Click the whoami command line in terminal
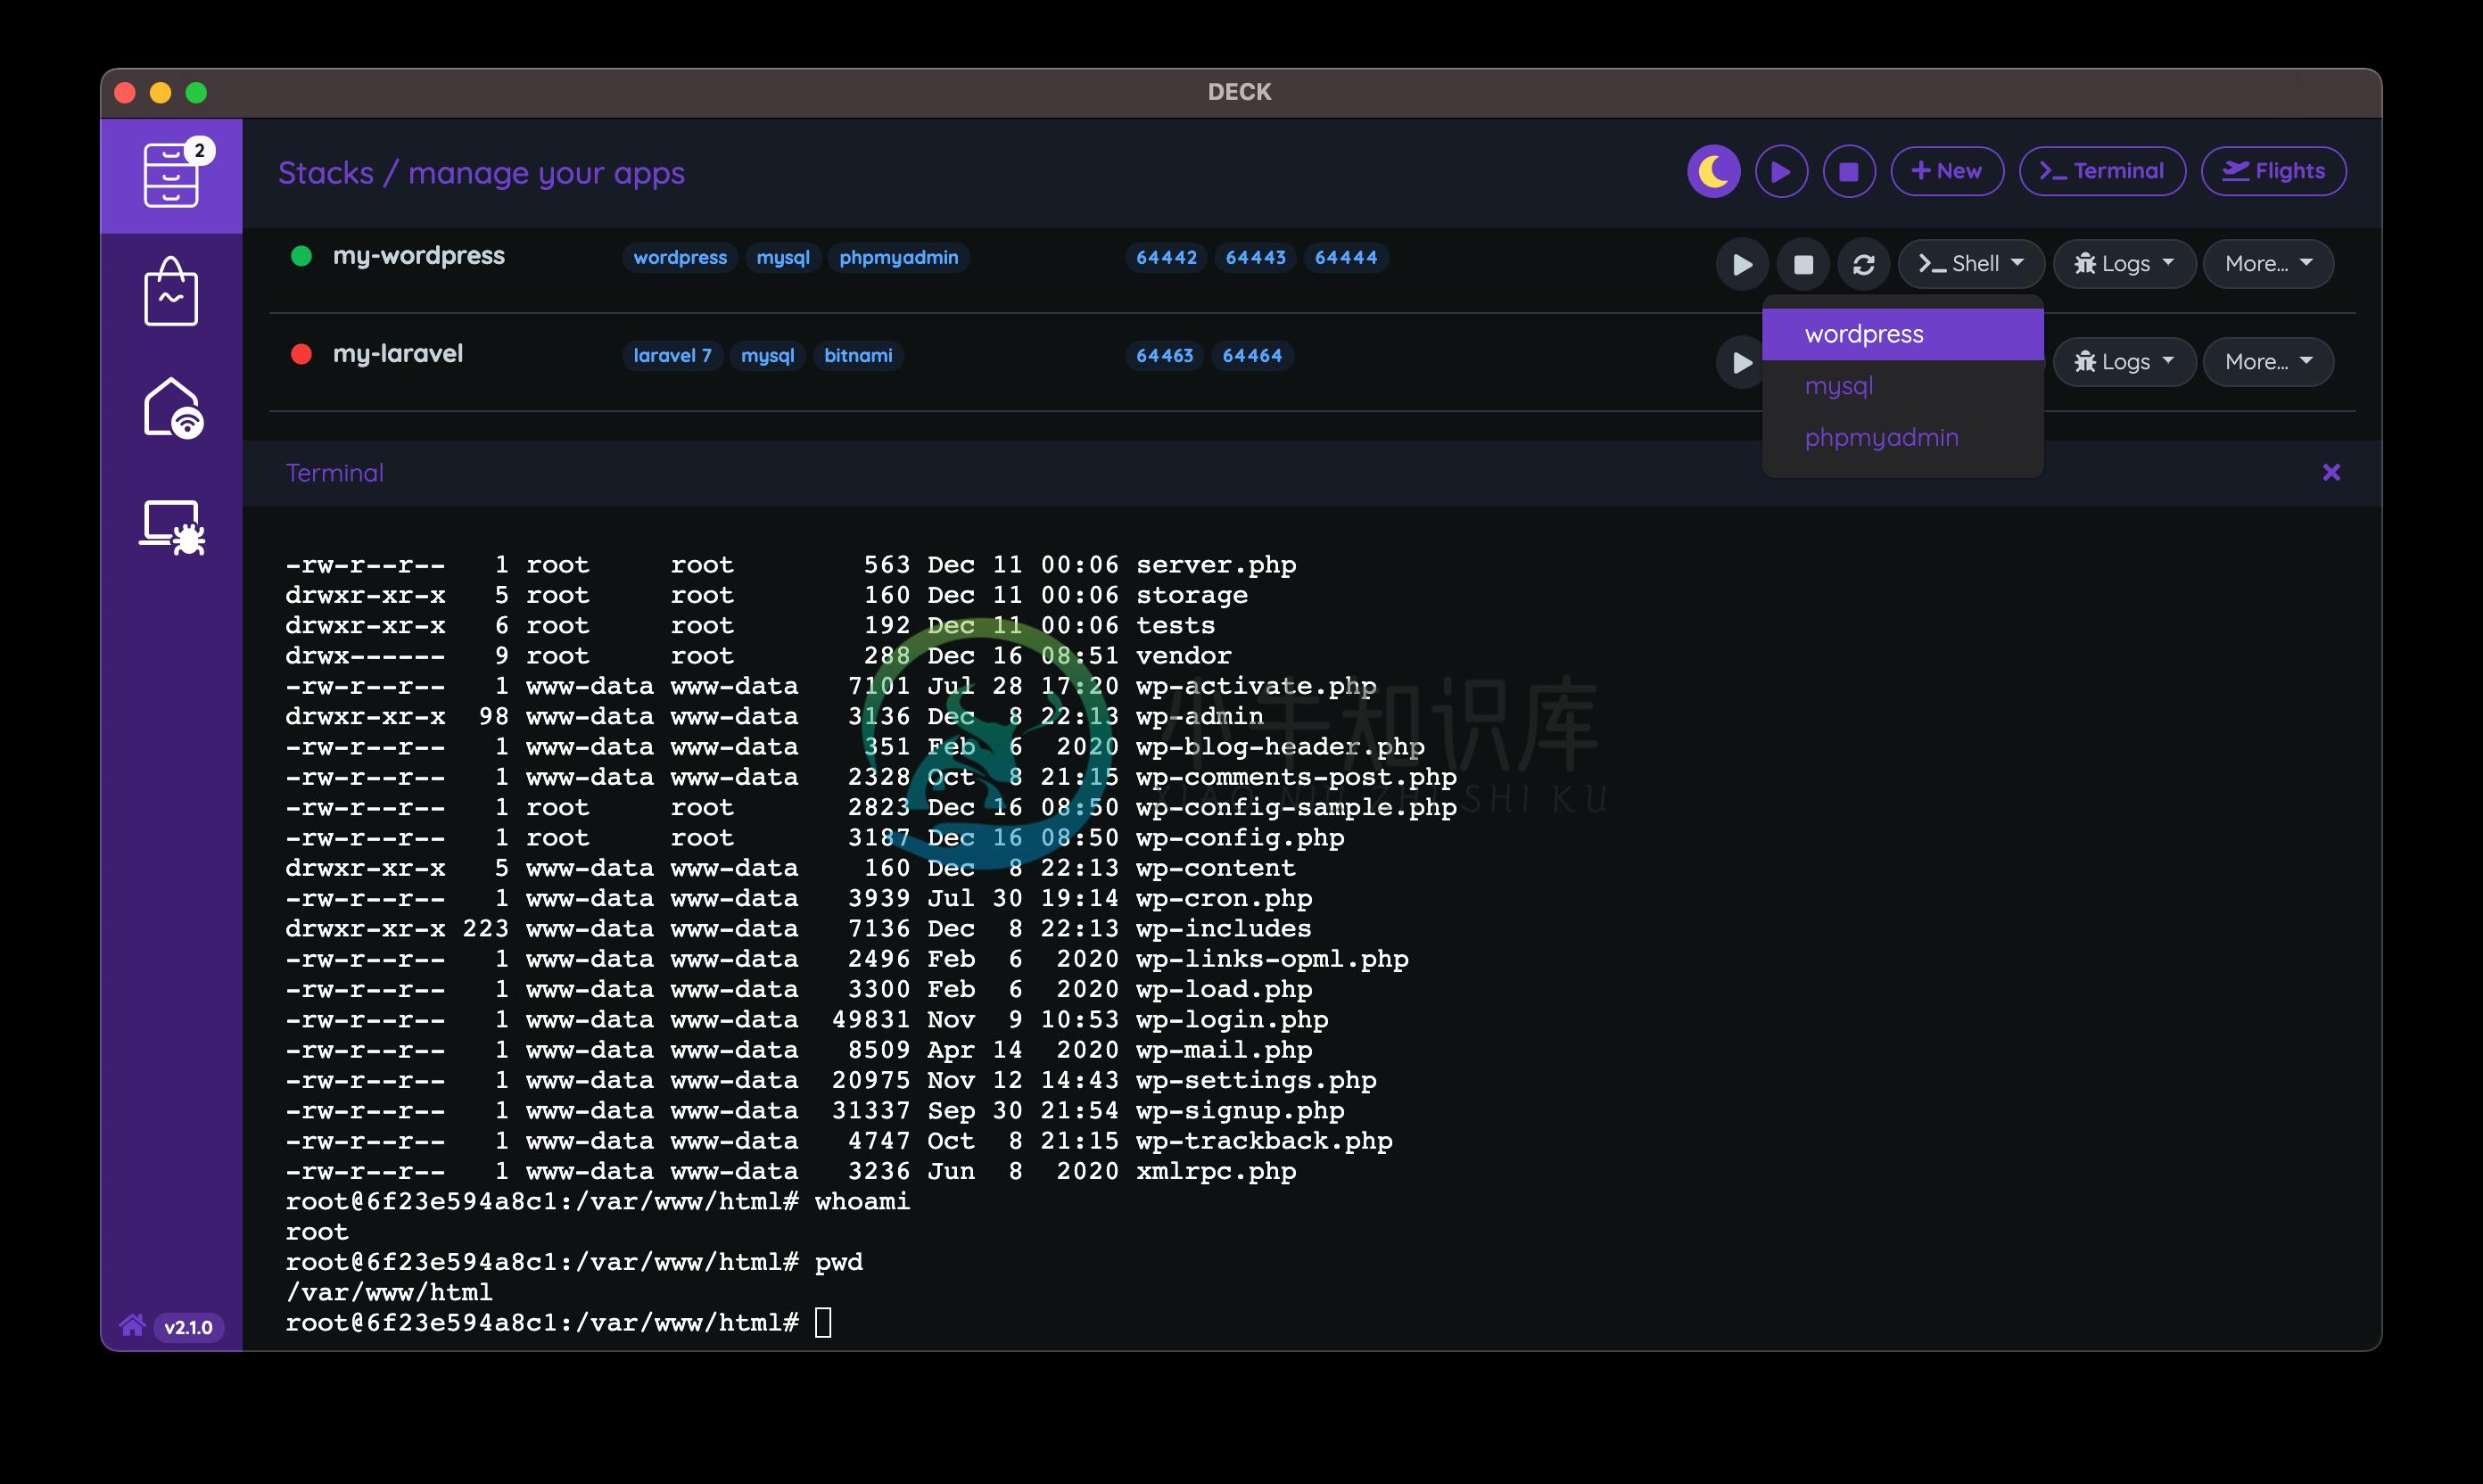 tap(598, 1202)
